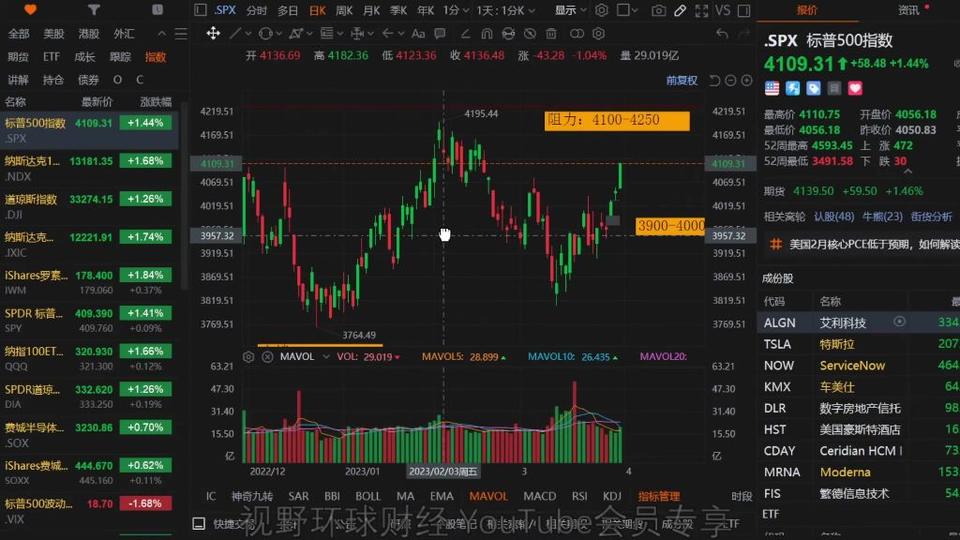Image resolution: width=960 pixels, height=540 pixels.
Task: Toggle the heart favorite for SPX
Action: pos(855,88)
